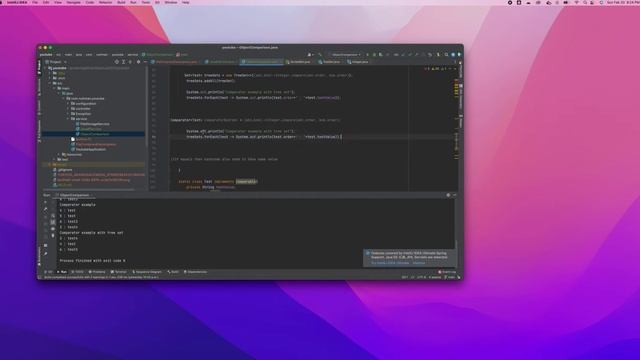The width and height of the screenshot is (640, 360).
Task: Collapse the src folder in project tree
Action: (x=50, y=83)
